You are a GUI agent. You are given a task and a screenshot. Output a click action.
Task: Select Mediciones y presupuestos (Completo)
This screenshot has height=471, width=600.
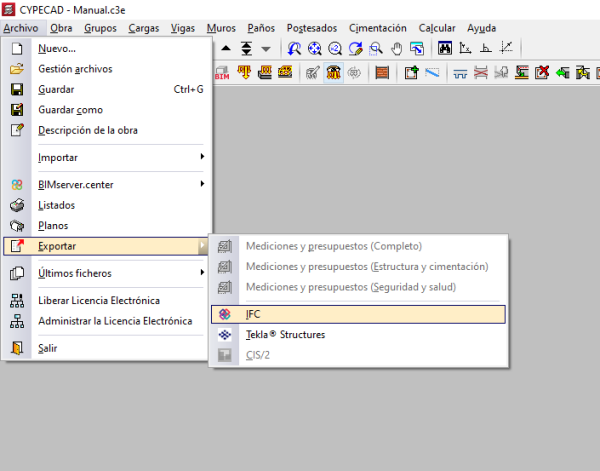(x=358, y=246)
